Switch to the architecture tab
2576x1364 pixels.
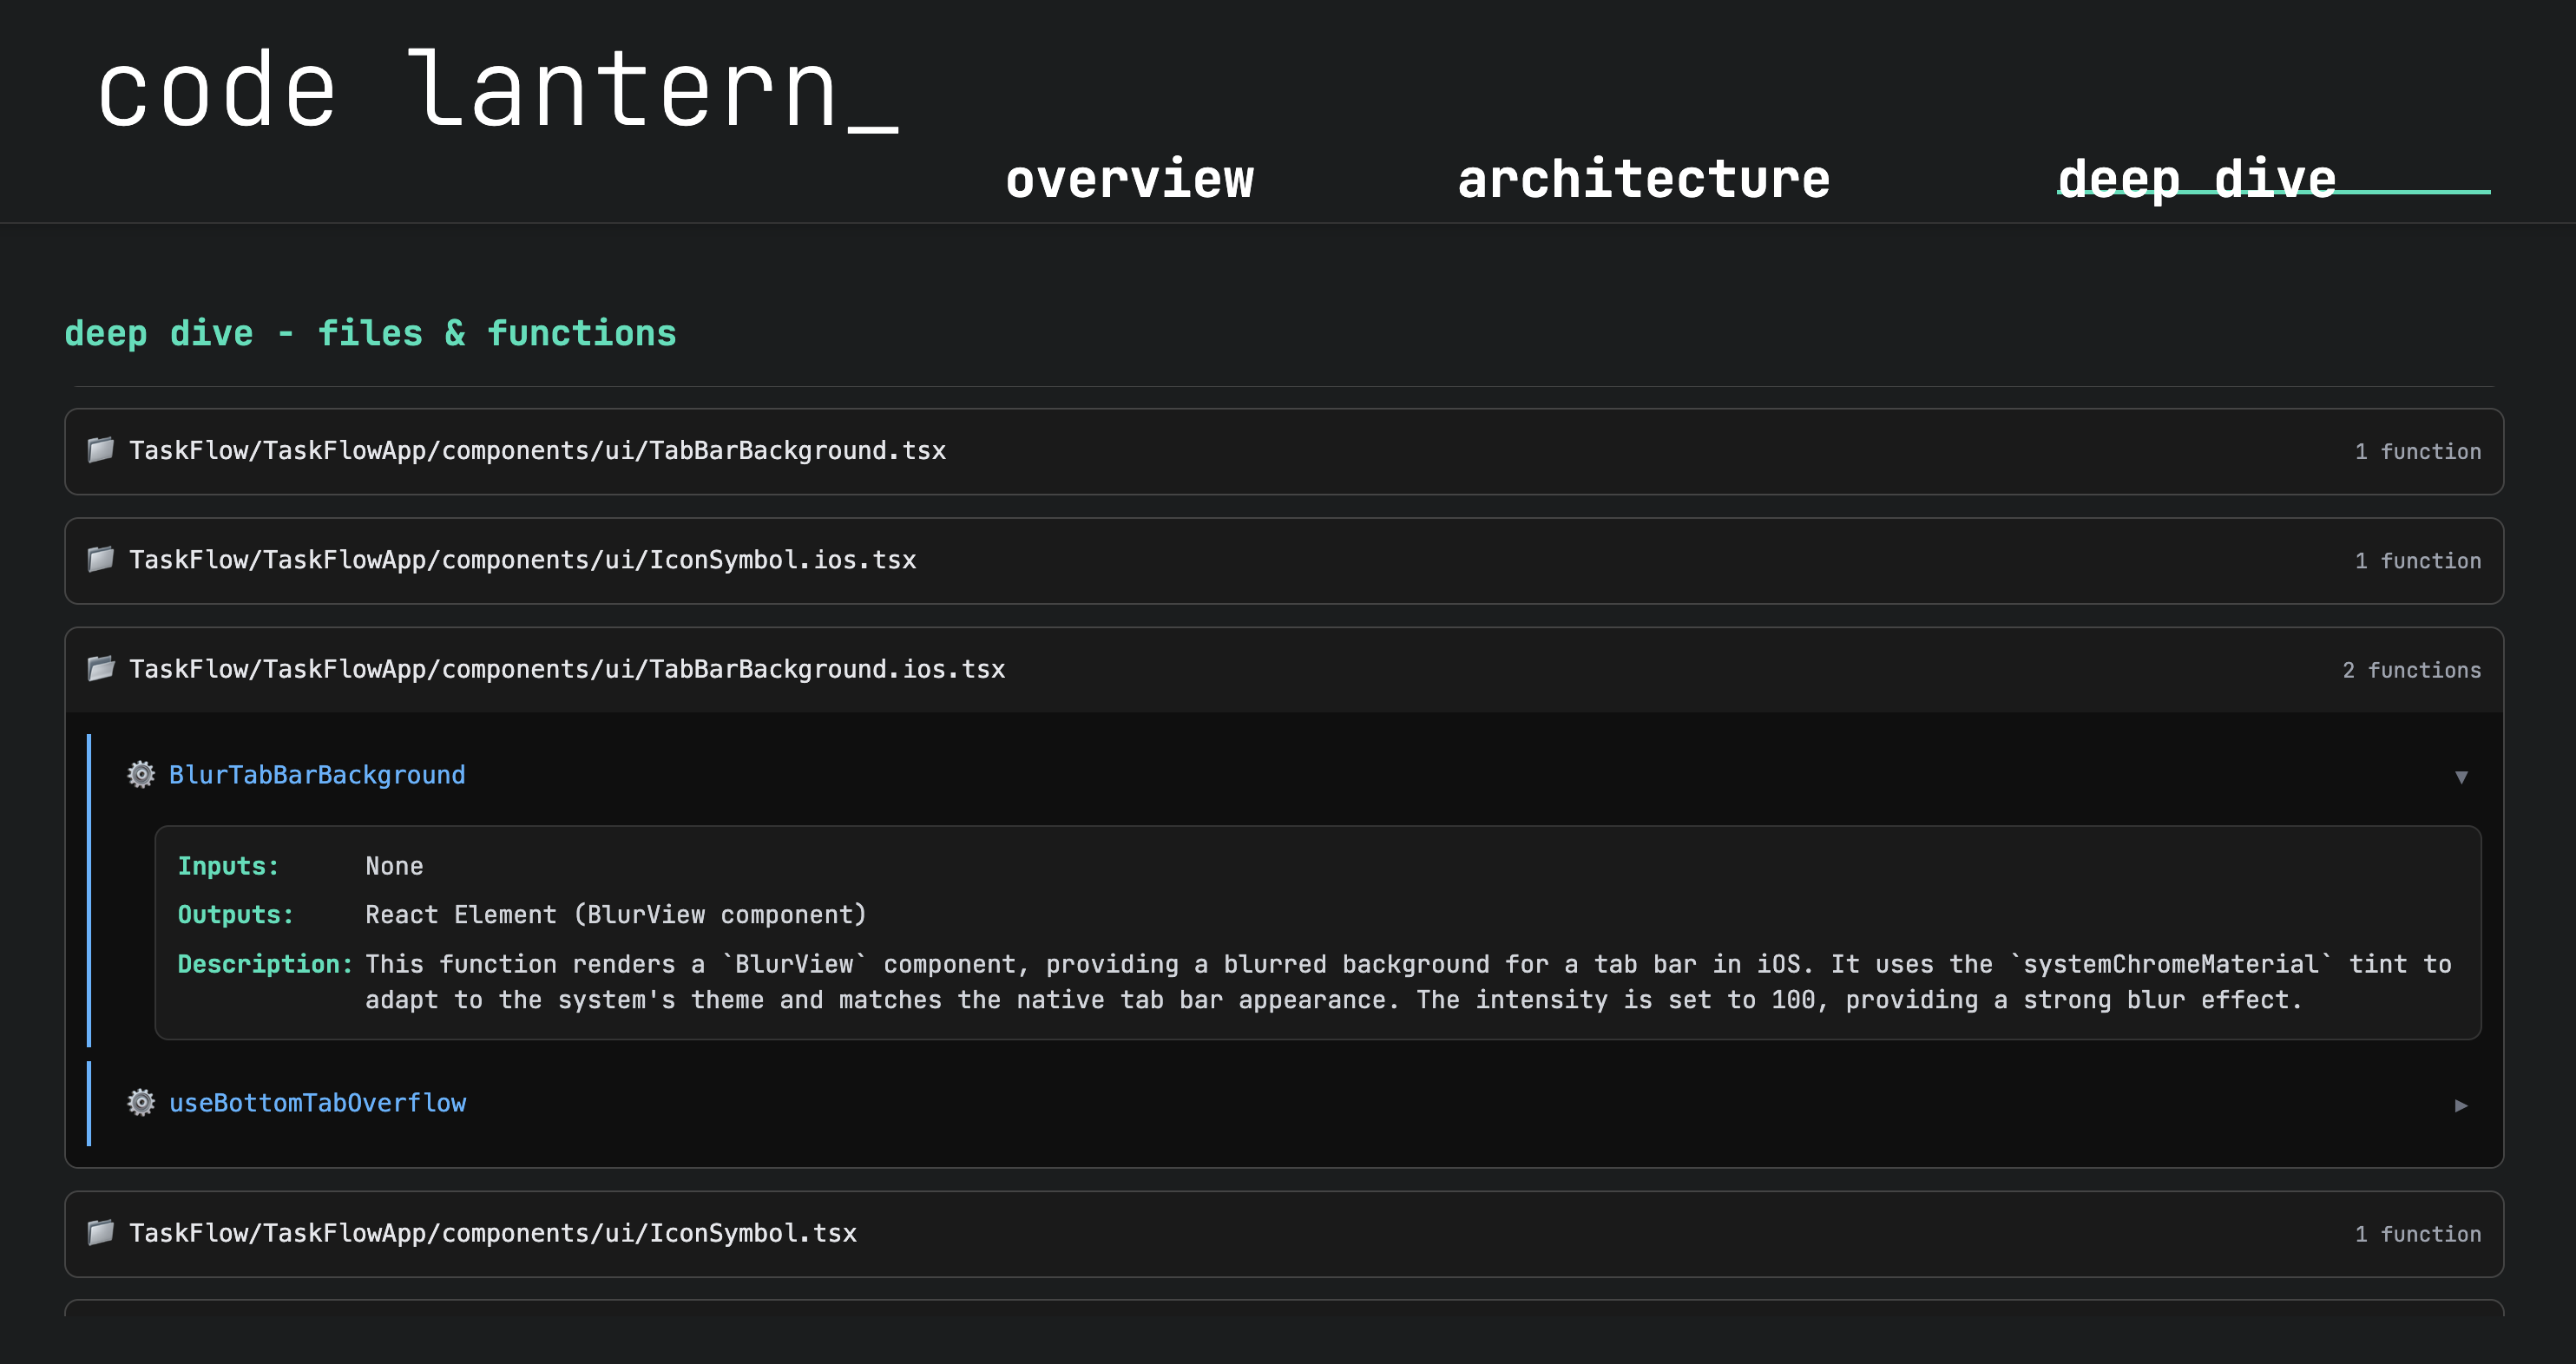click(1643, 180)
